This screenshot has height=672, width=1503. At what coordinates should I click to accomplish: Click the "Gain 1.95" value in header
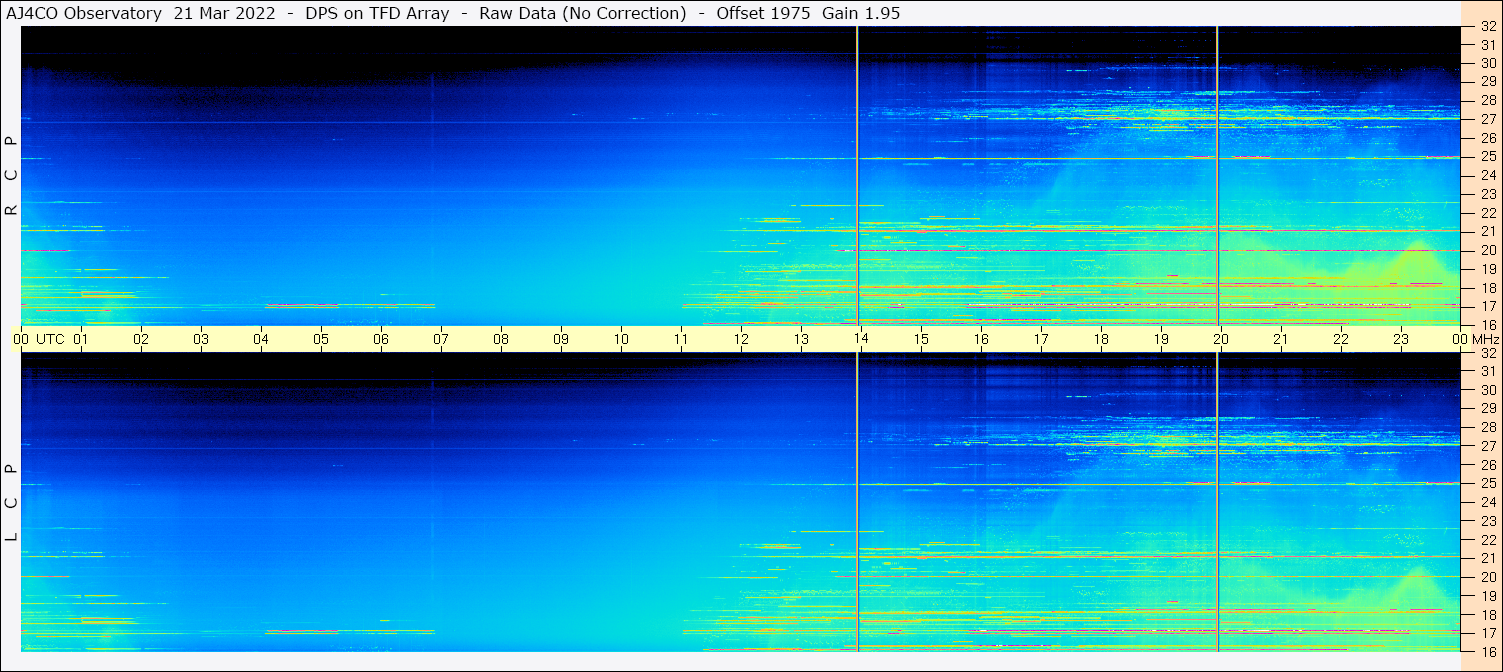pos(862,14)
